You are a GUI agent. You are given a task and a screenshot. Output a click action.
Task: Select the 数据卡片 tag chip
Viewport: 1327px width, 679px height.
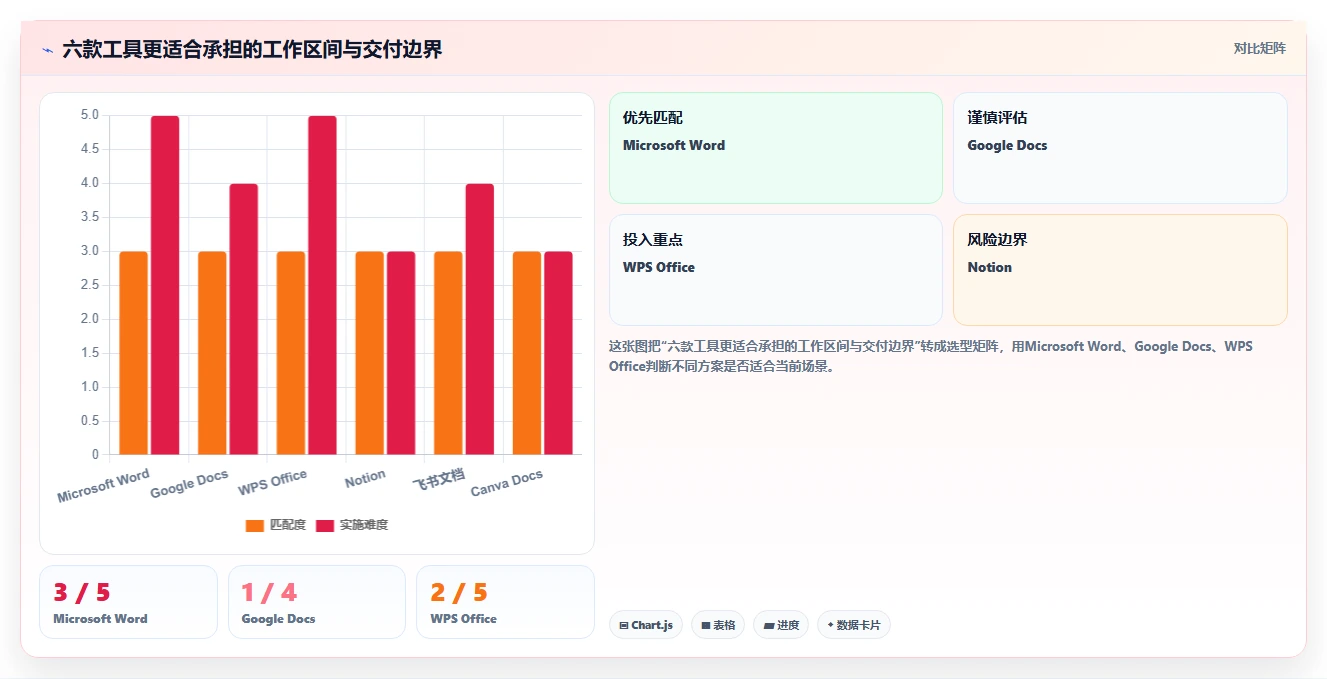tap(854, 625)
